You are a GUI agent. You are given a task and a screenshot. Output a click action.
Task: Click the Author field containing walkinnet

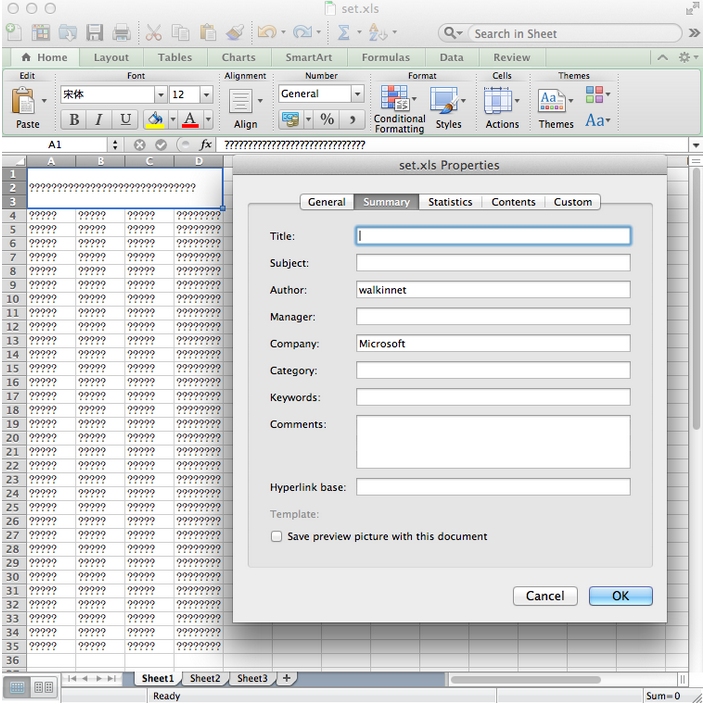click(493, 290)
